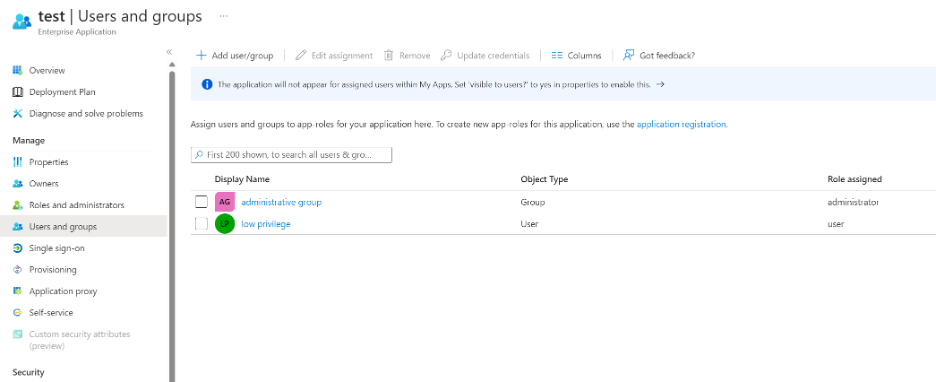Click the Overview grid icon
This screenshot has width=936, height=382.
click(17, 70)
